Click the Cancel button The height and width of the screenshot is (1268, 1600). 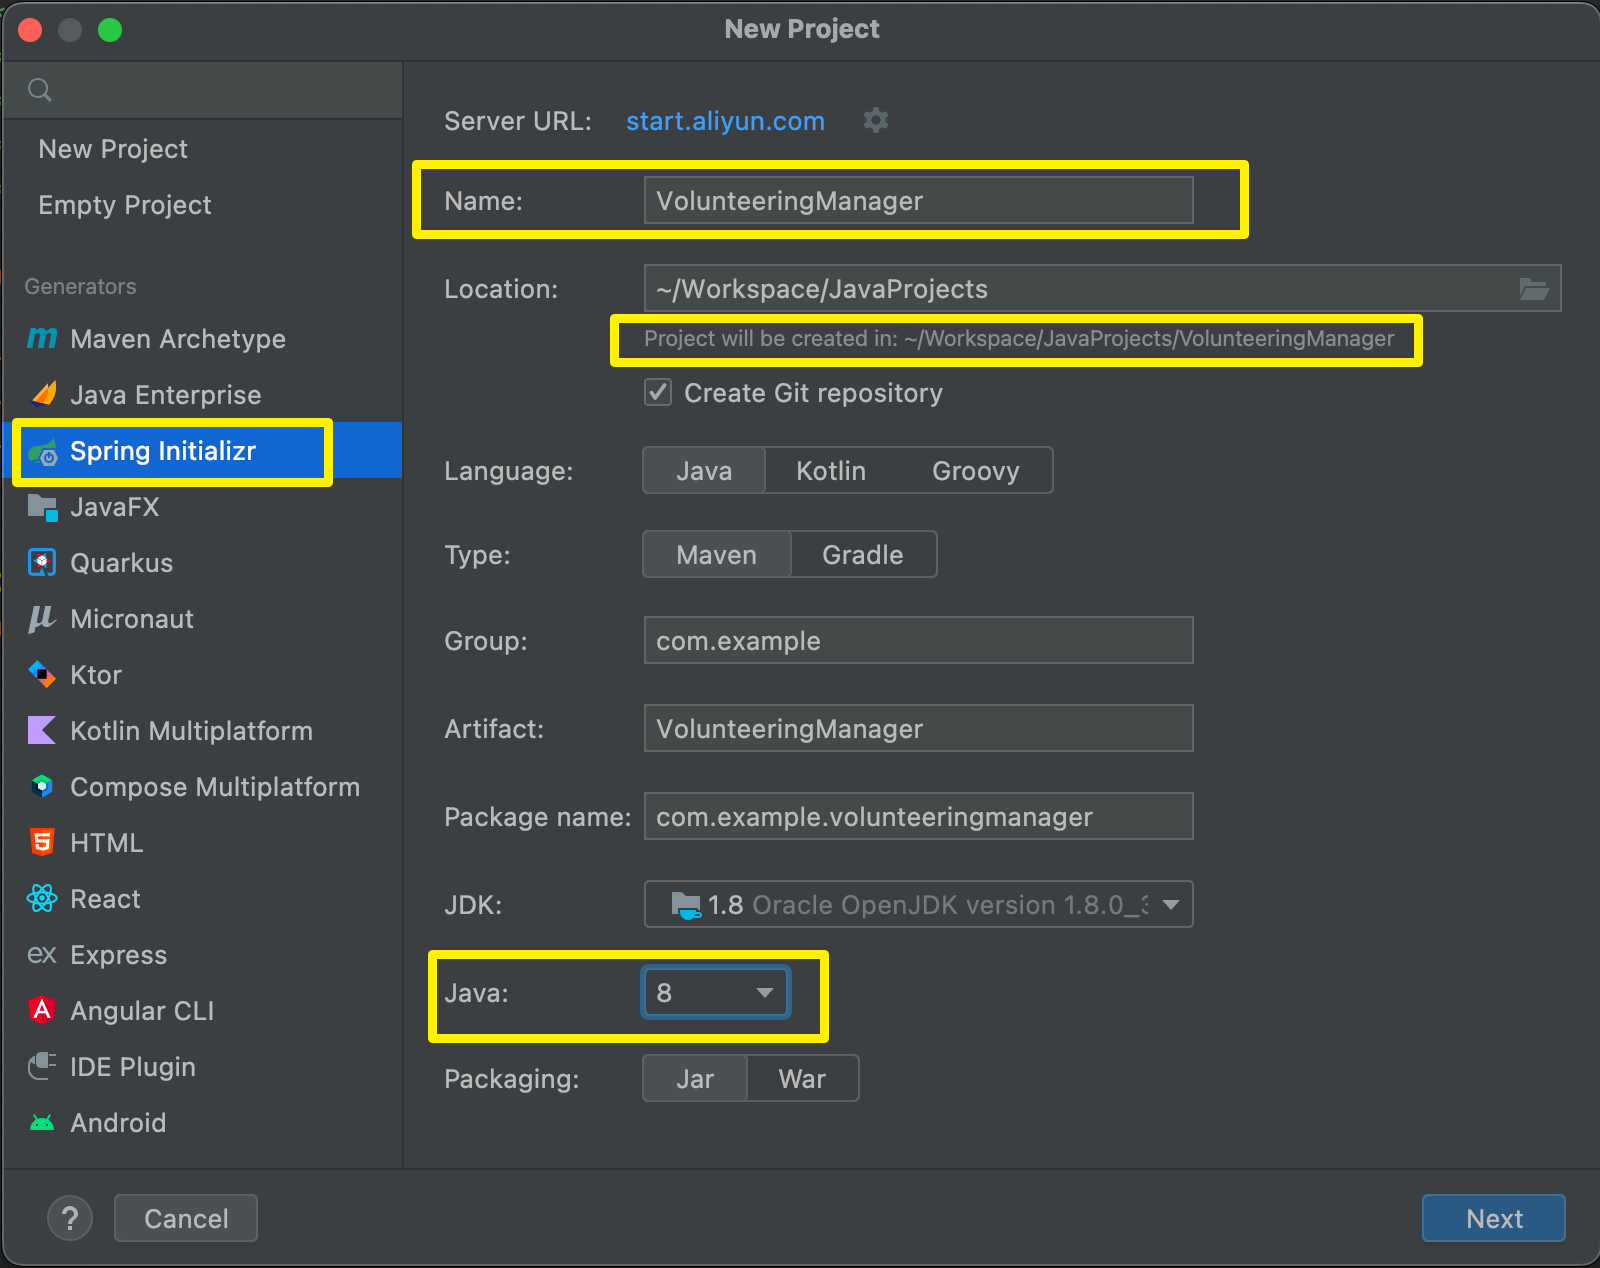pos(186,1218)
